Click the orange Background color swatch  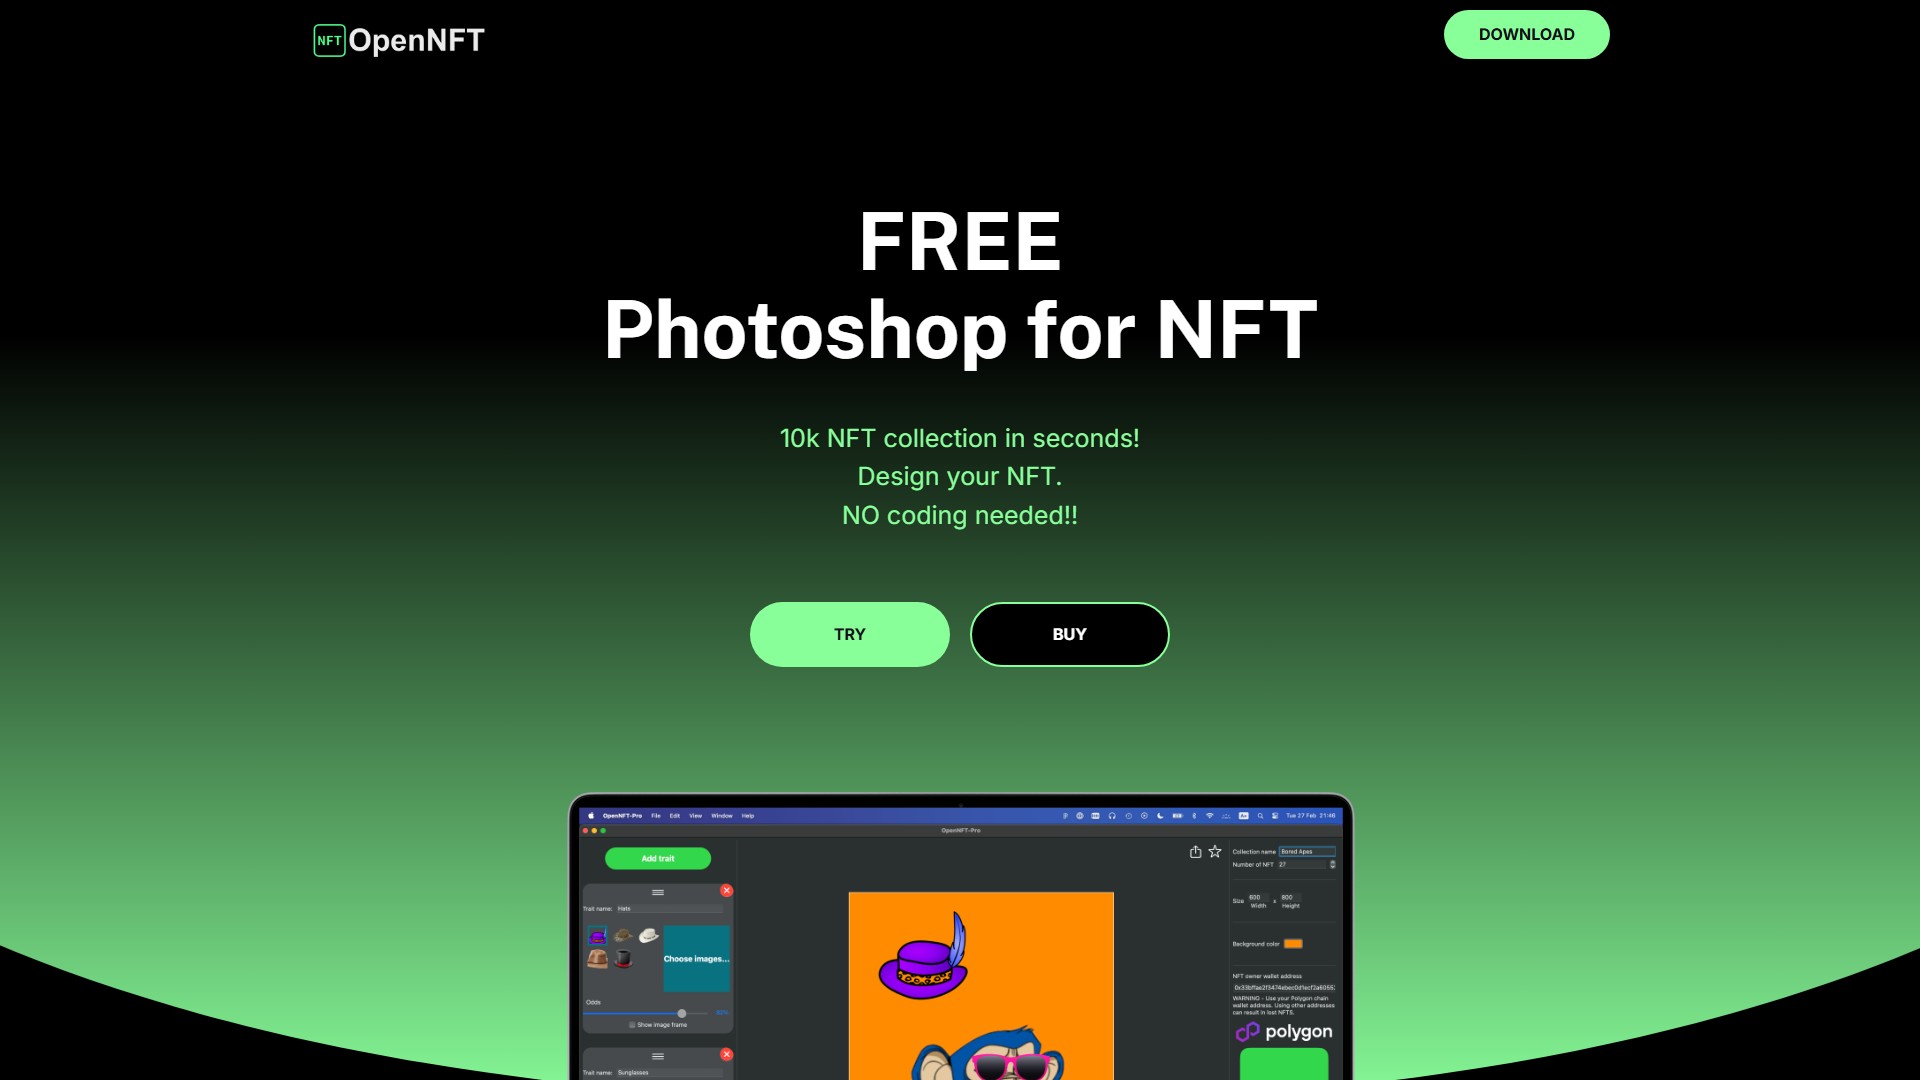[1291, 943]
